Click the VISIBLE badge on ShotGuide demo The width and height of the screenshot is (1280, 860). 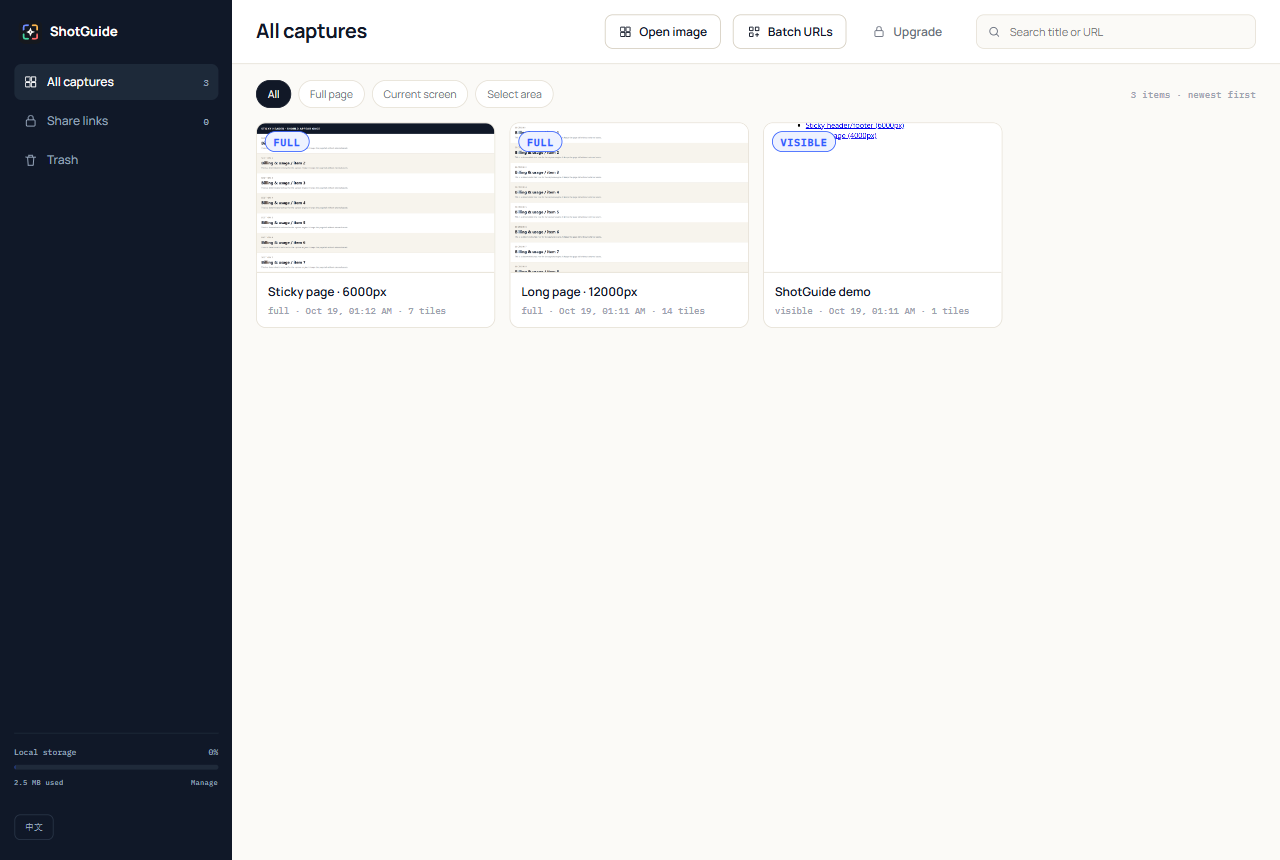(x=804, y=143)
